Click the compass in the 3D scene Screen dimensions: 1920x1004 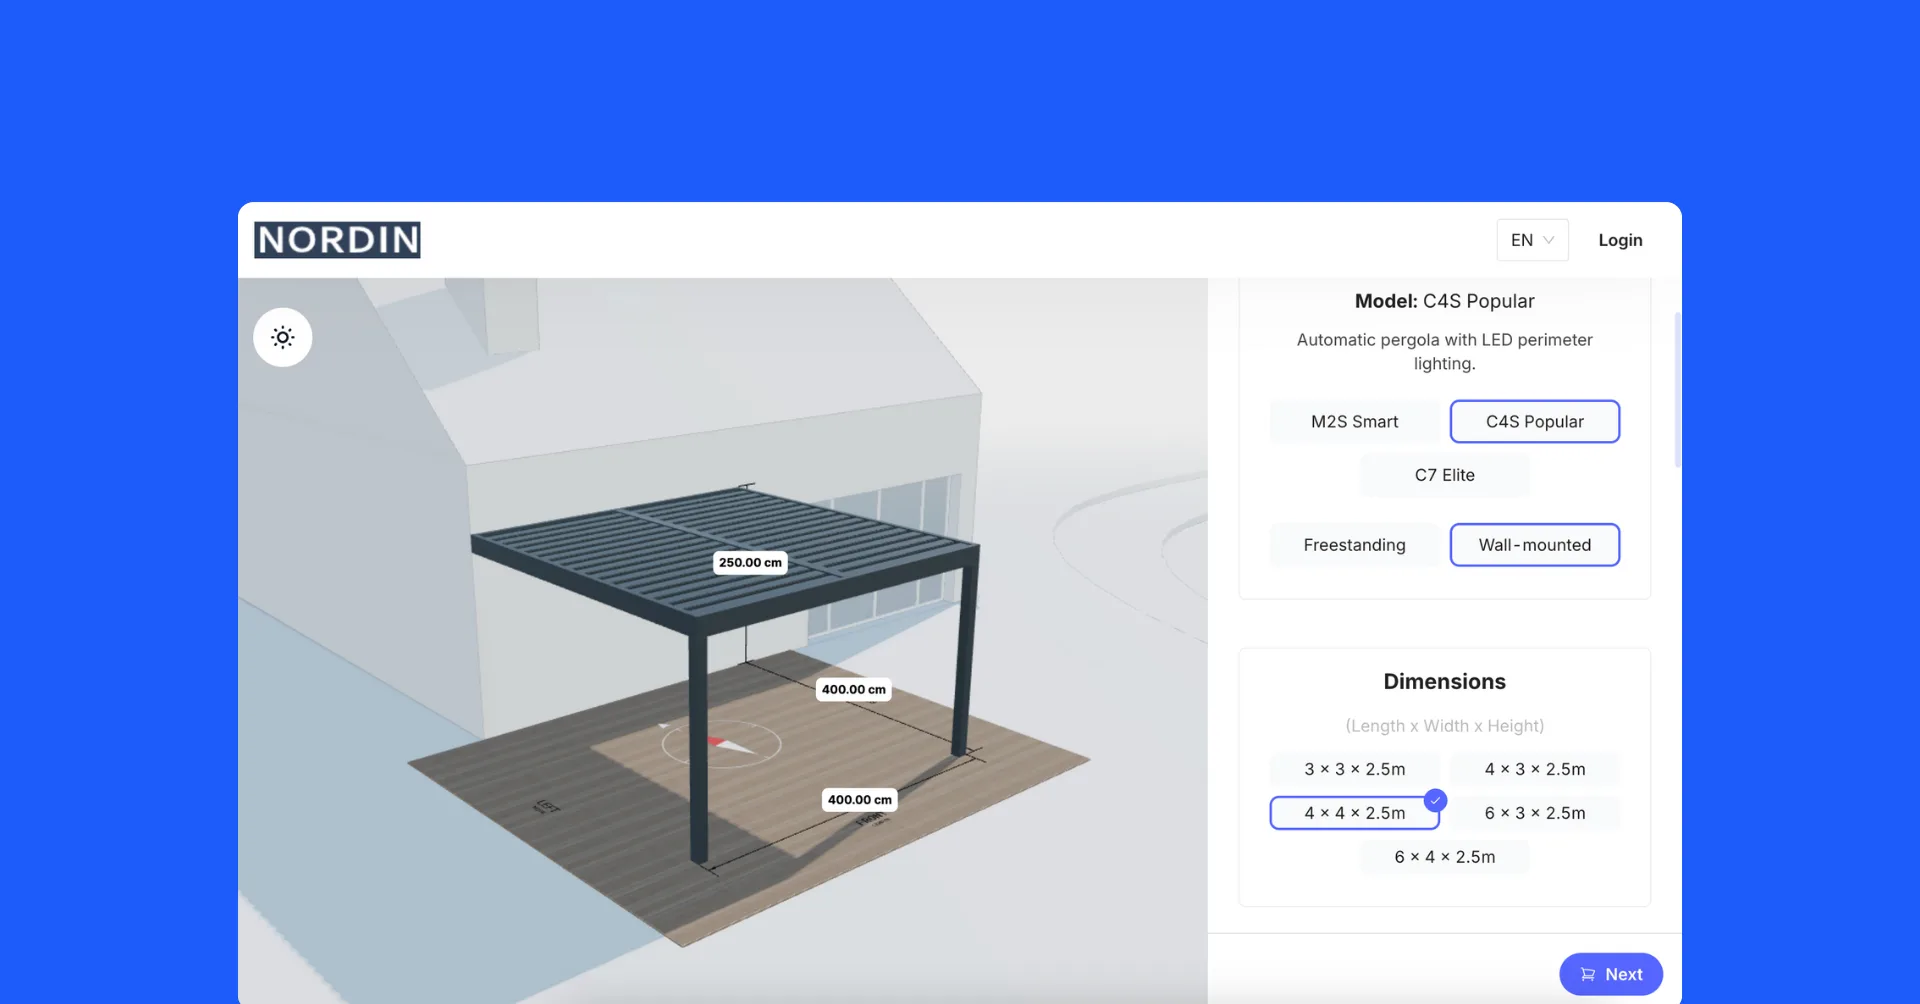[x=721, y=743]
